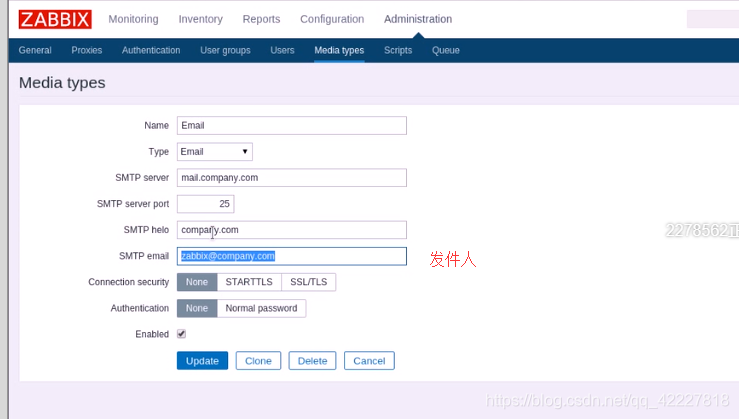Screen dimensions: 739x419
Task: Open the Reports menu
Action: [261, 19]
